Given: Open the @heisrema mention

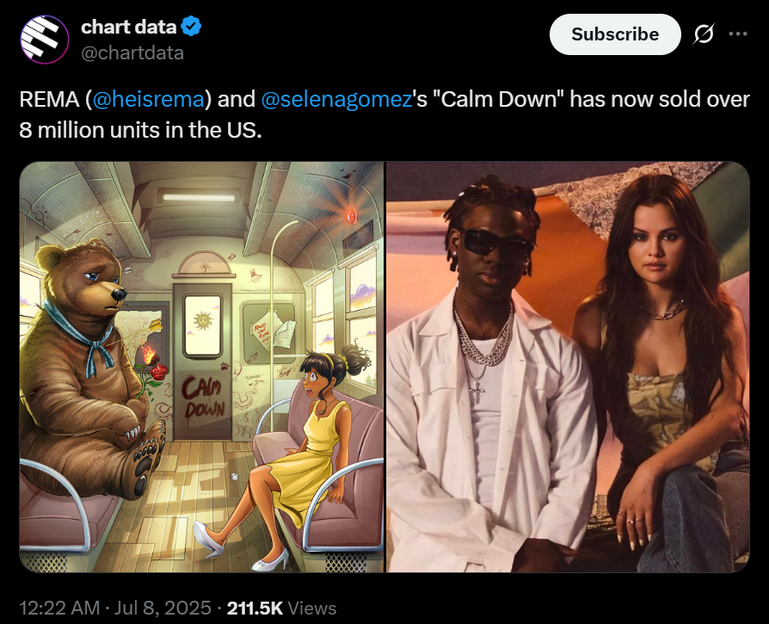Looking at the screenshot, I should pyautogui.click(x=149, y=101).
